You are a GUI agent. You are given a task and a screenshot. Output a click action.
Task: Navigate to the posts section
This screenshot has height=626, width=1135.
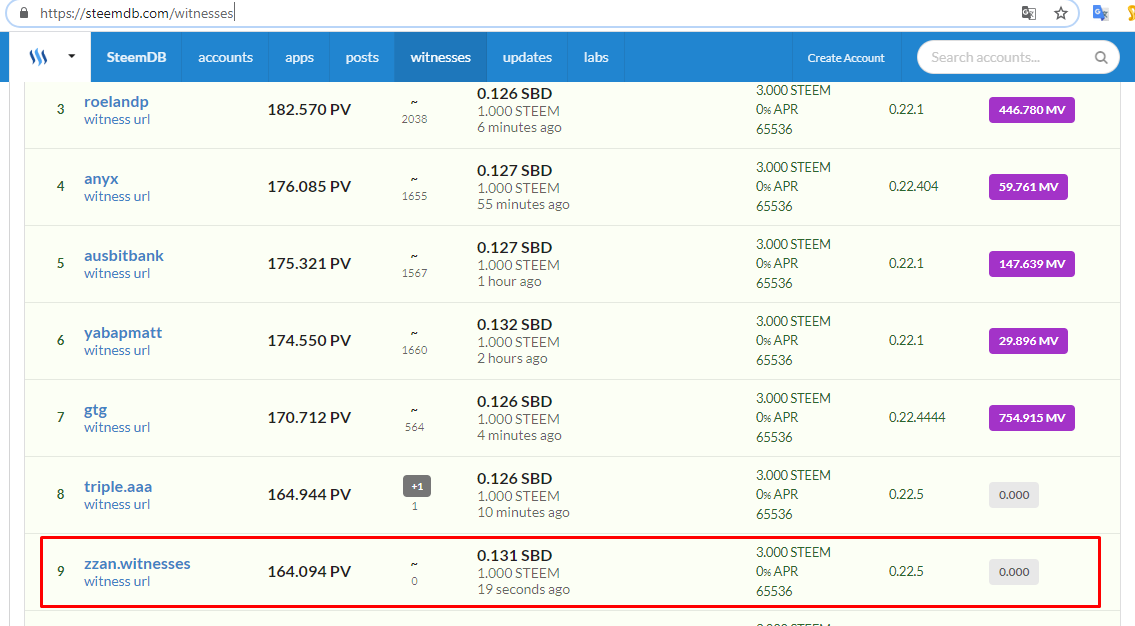[x=362, y=57]
